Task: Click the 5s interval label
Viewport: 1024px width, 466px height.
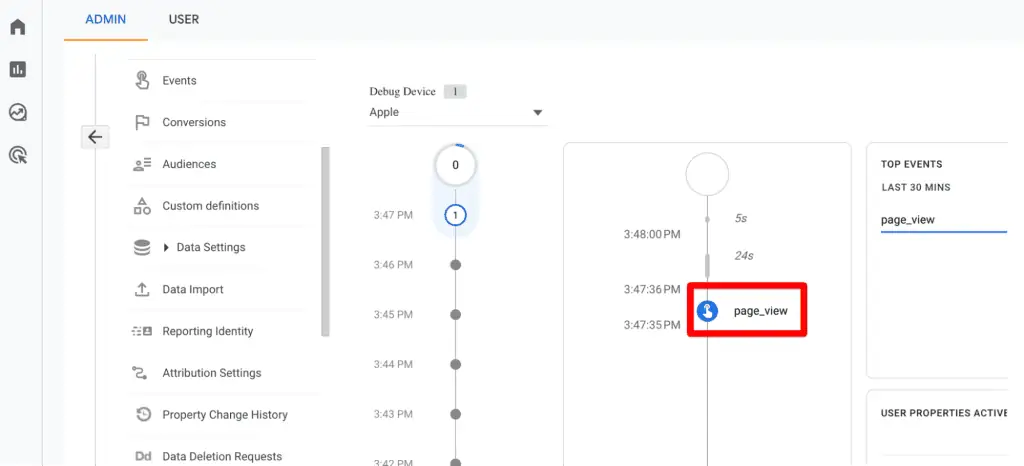Action: (x=741, y=219)
